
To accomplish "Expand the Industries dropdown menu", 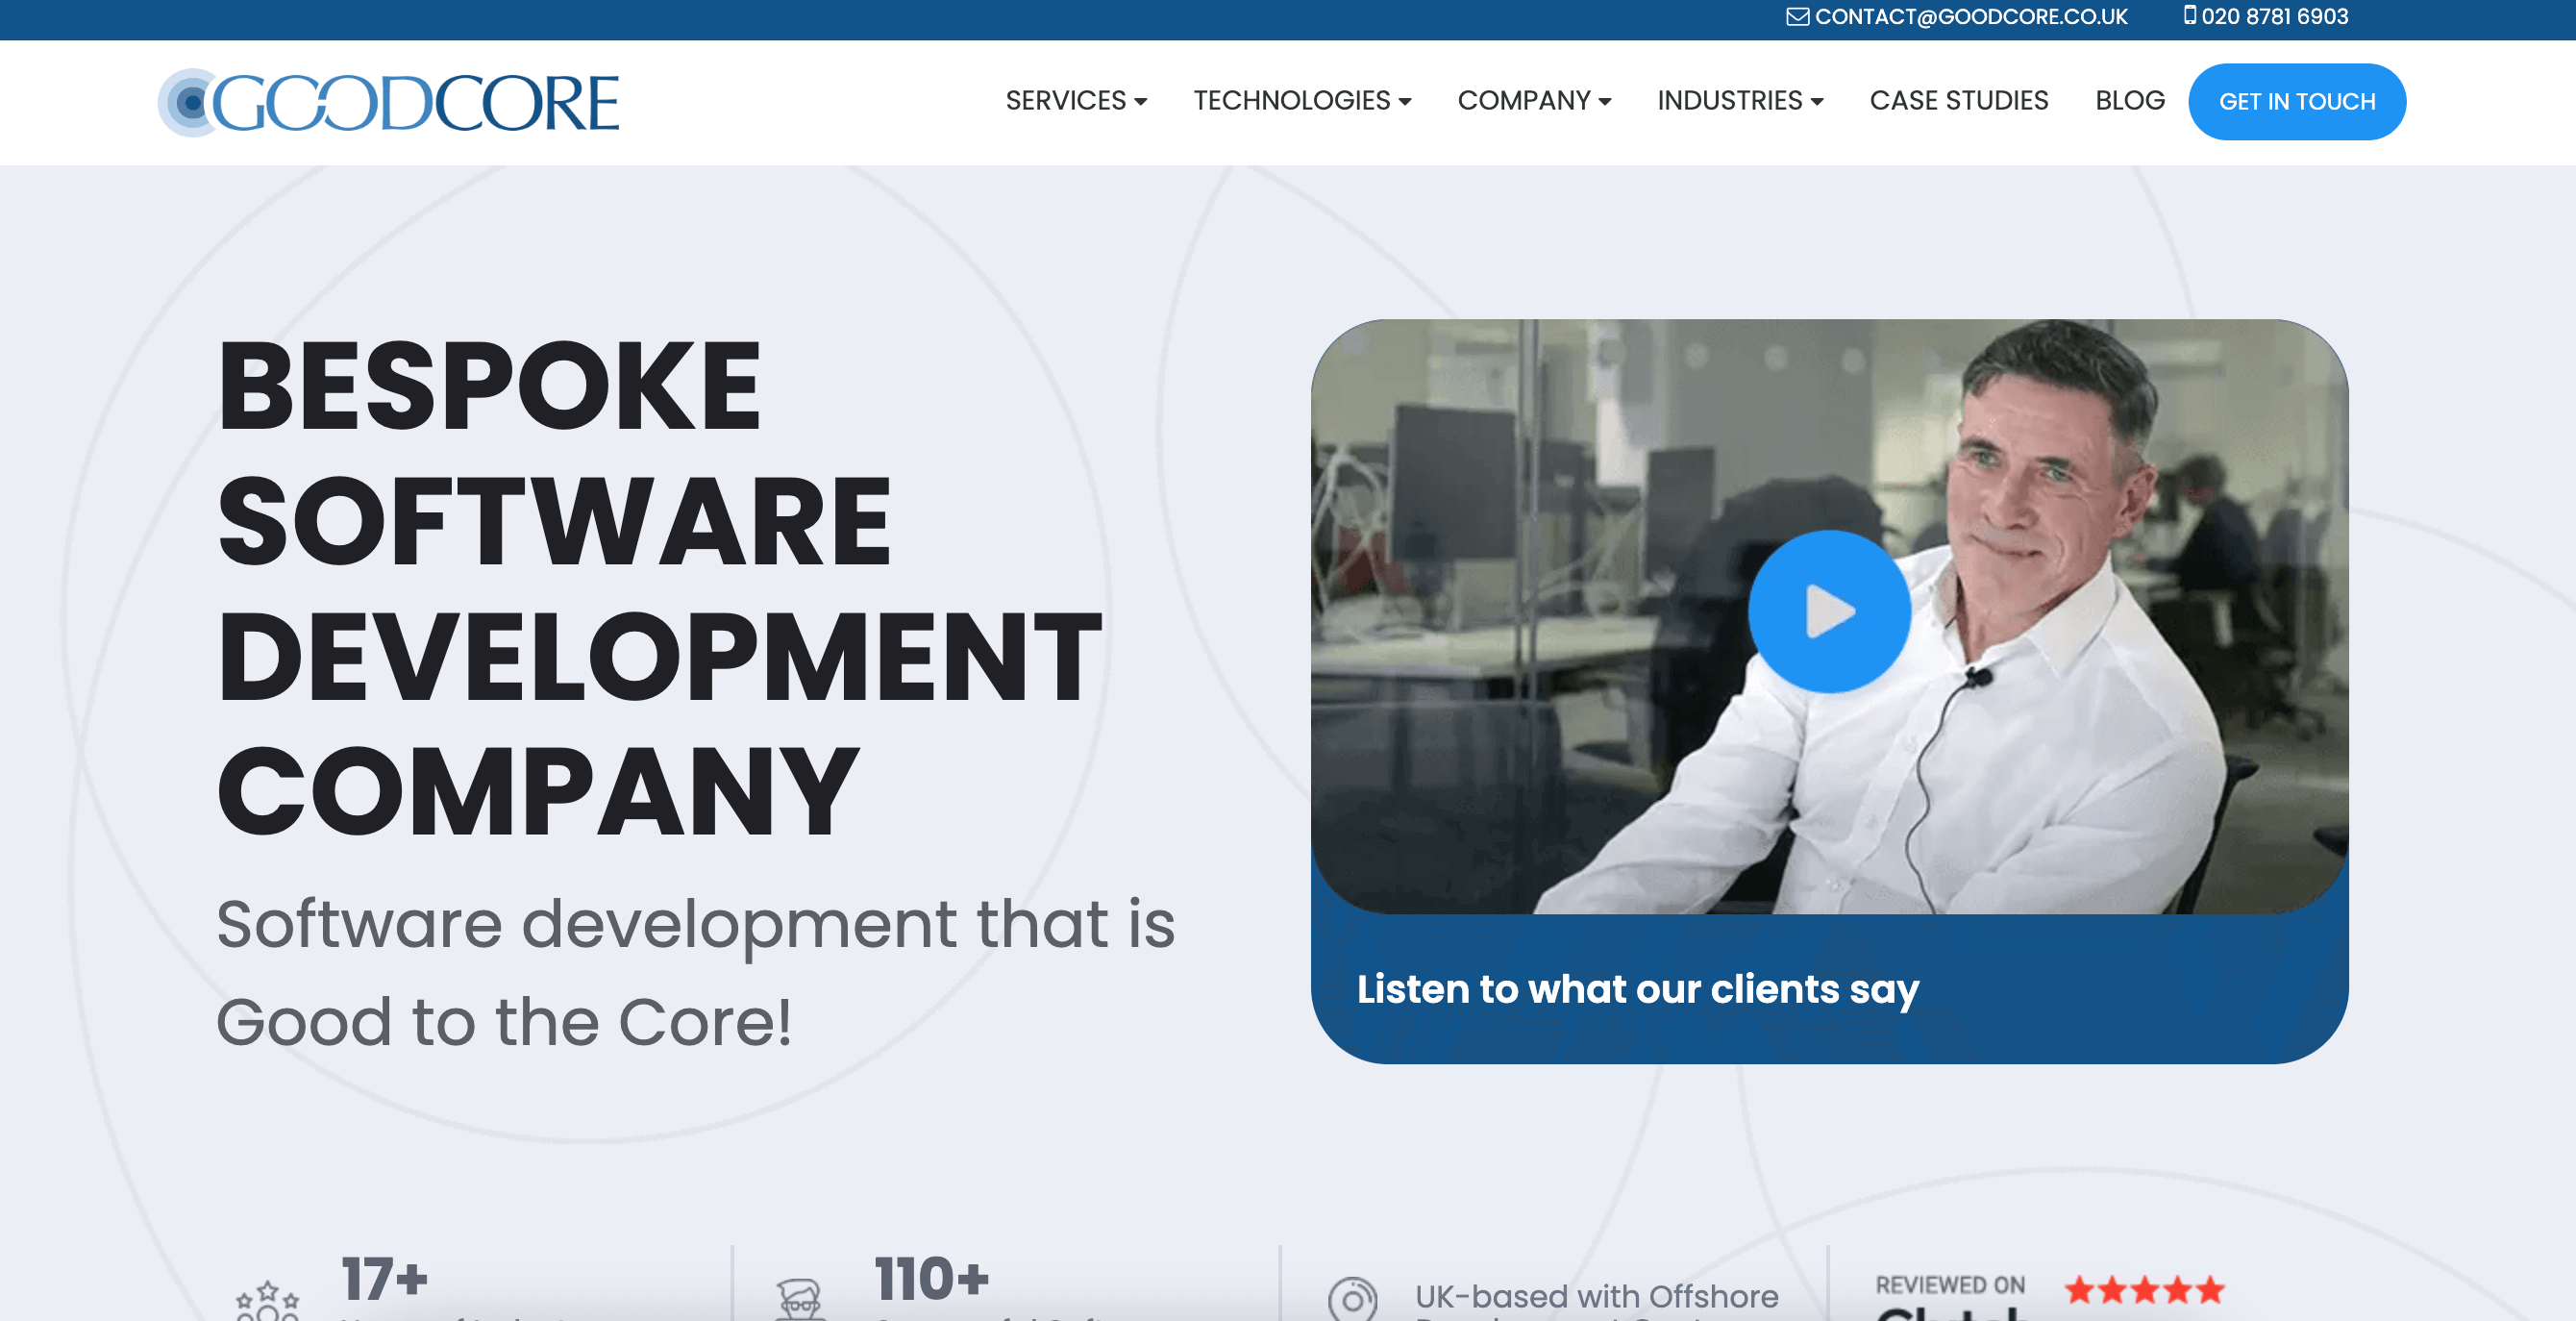I will tap(1740, 101).
